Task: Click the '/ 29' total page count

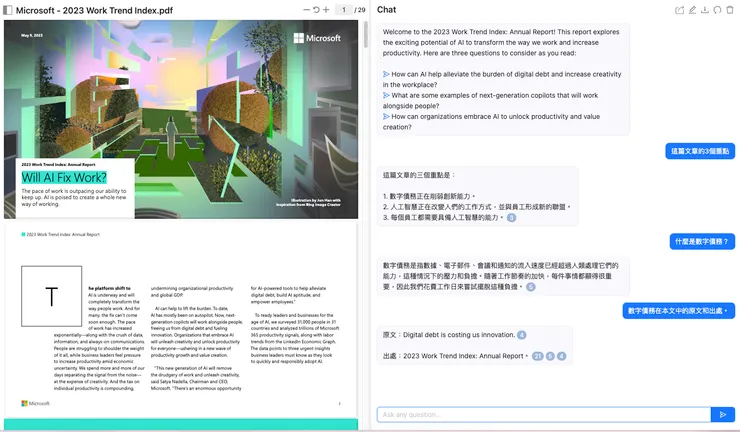Action: [x=360, y=9]
